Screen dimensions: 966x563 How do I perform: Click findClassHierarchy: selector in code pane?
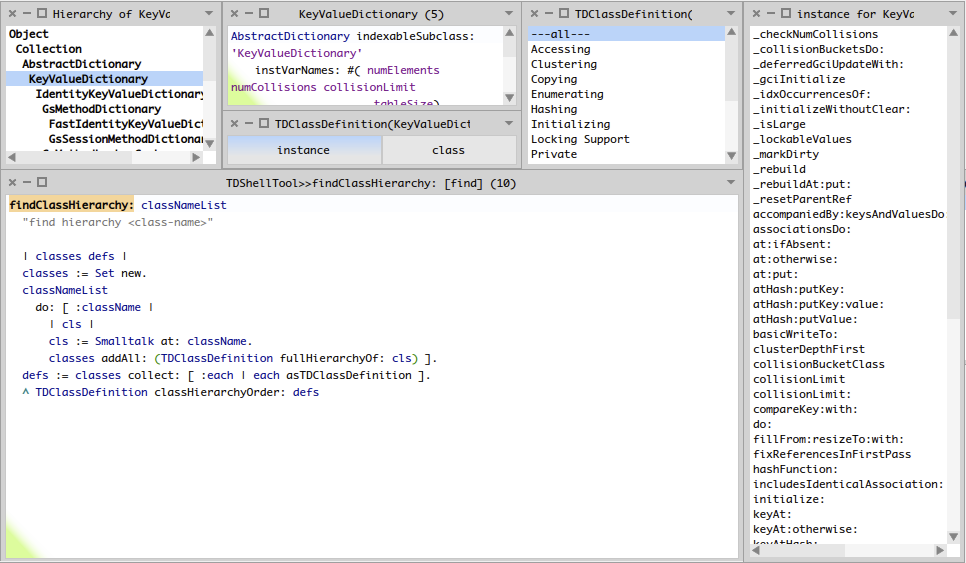tap(71, 205)
